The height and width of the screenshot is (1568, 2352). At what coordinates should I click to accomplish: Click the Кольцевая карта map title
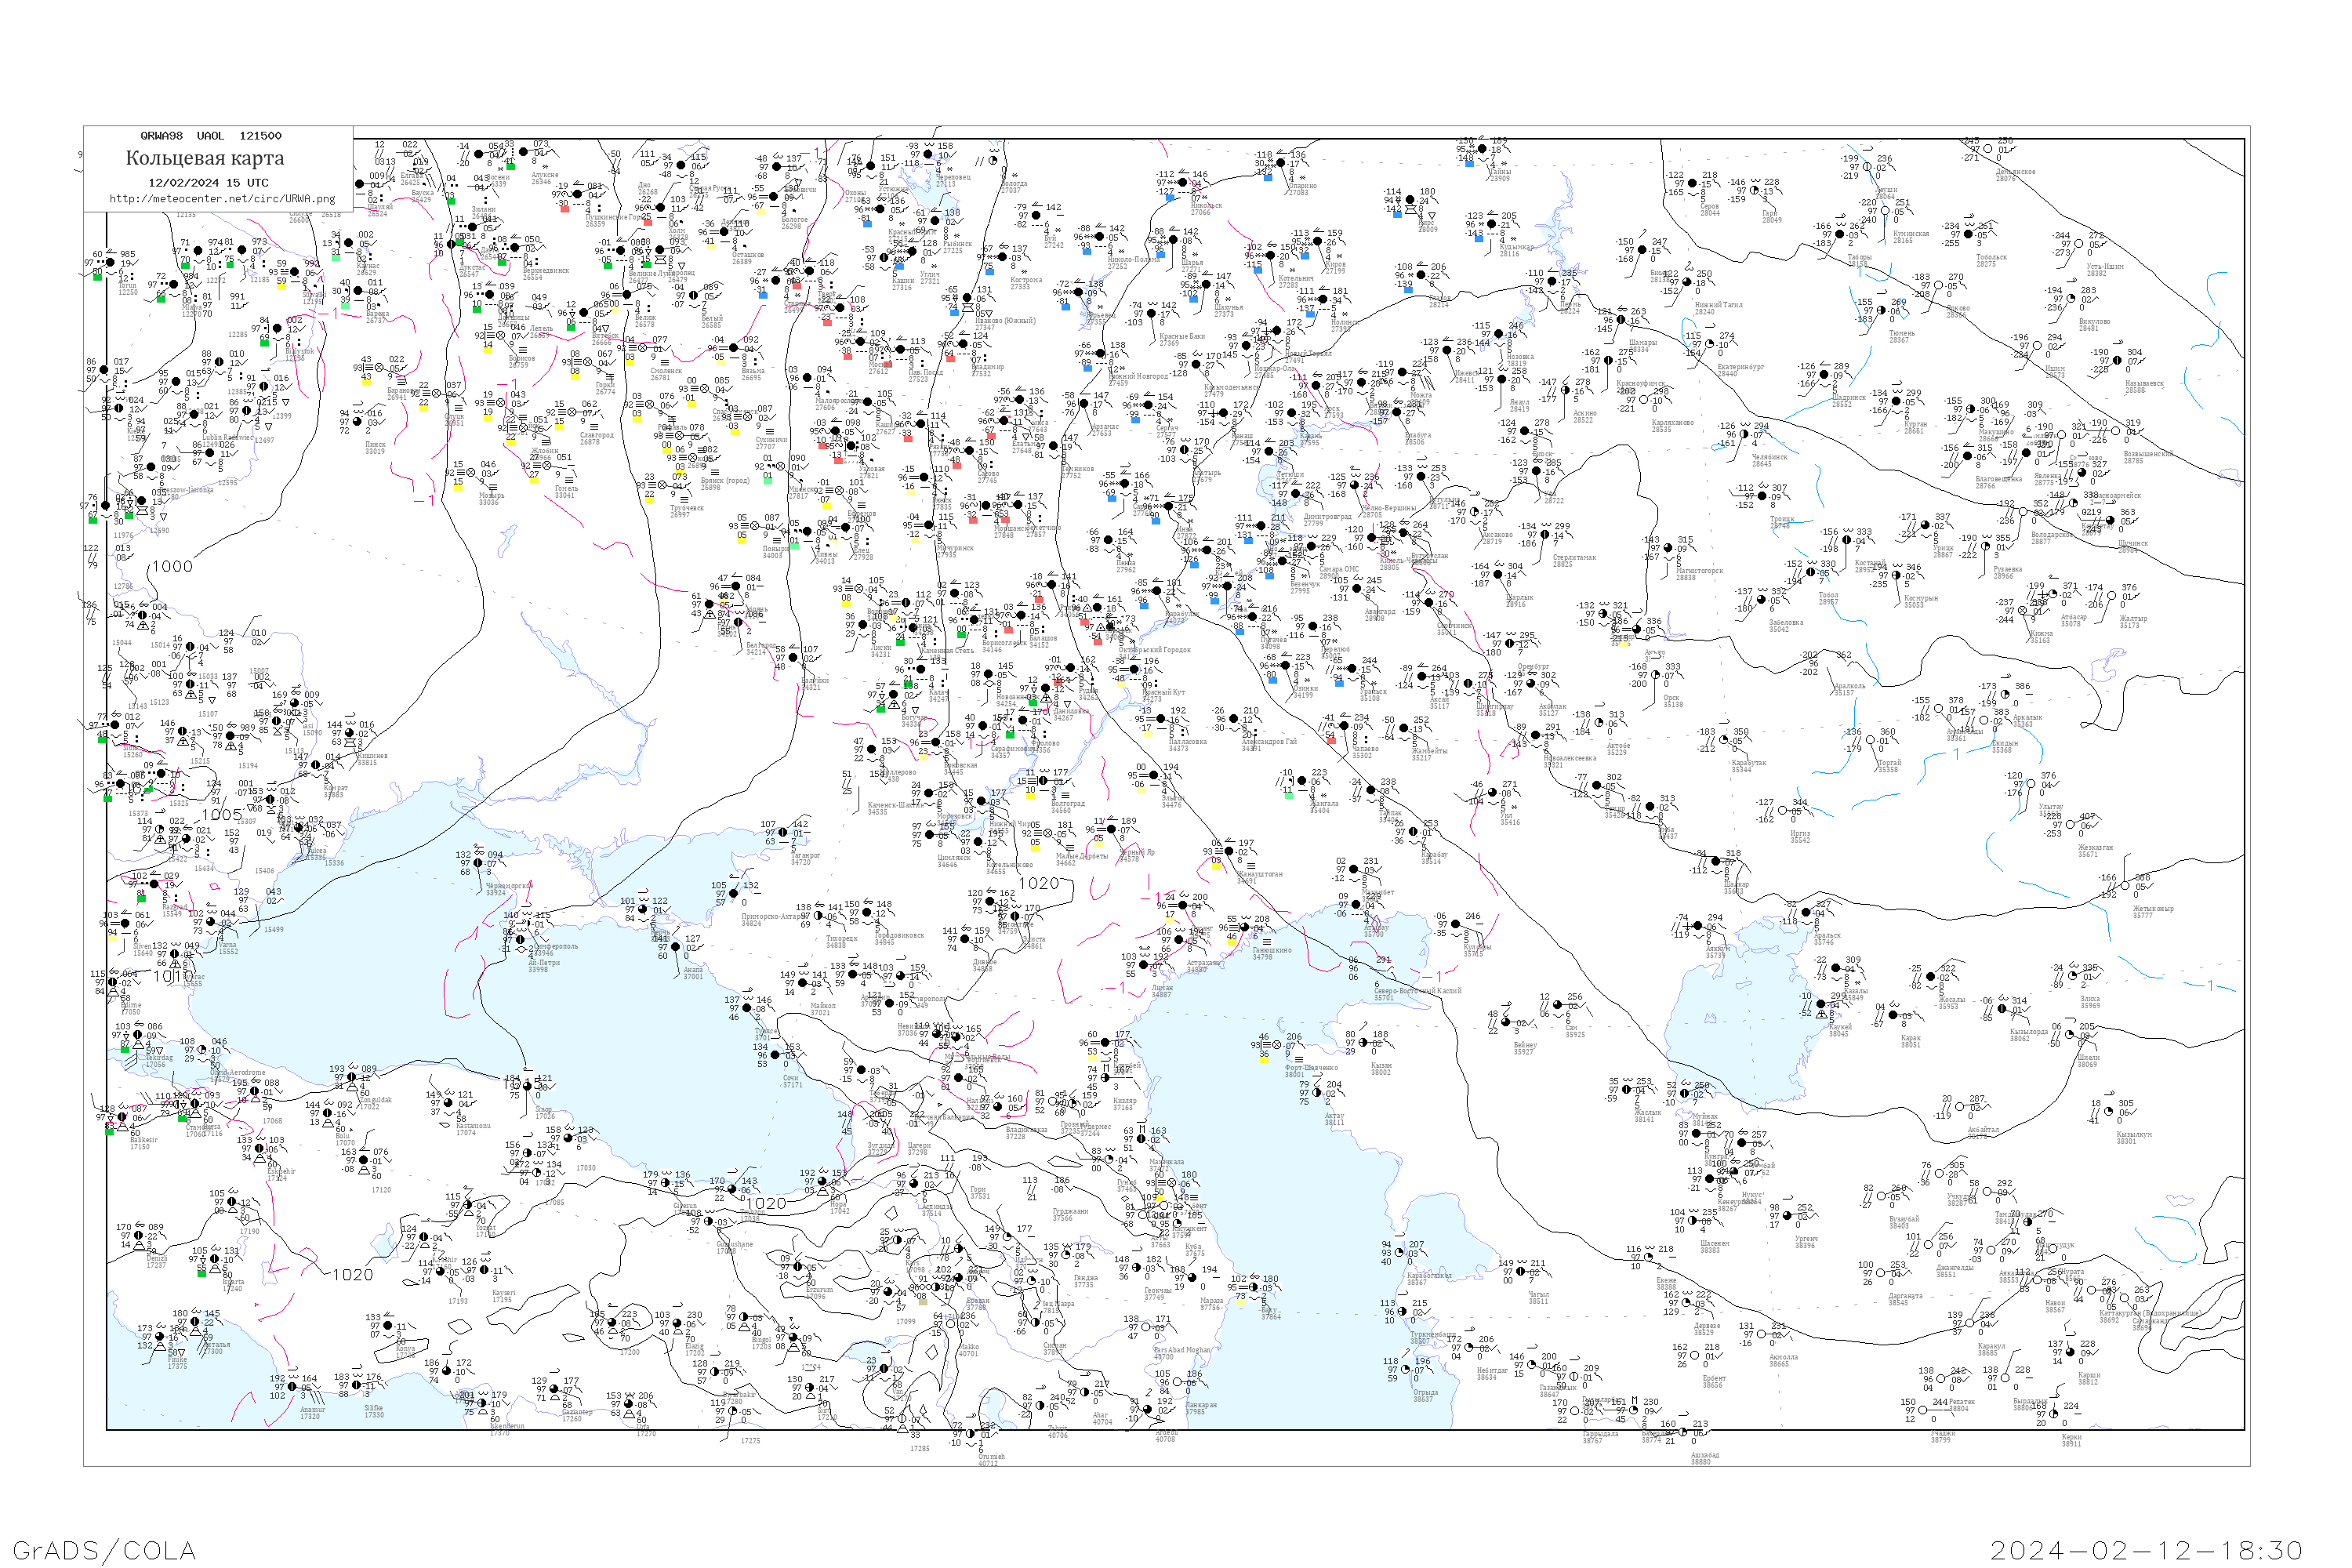(205, 158)
